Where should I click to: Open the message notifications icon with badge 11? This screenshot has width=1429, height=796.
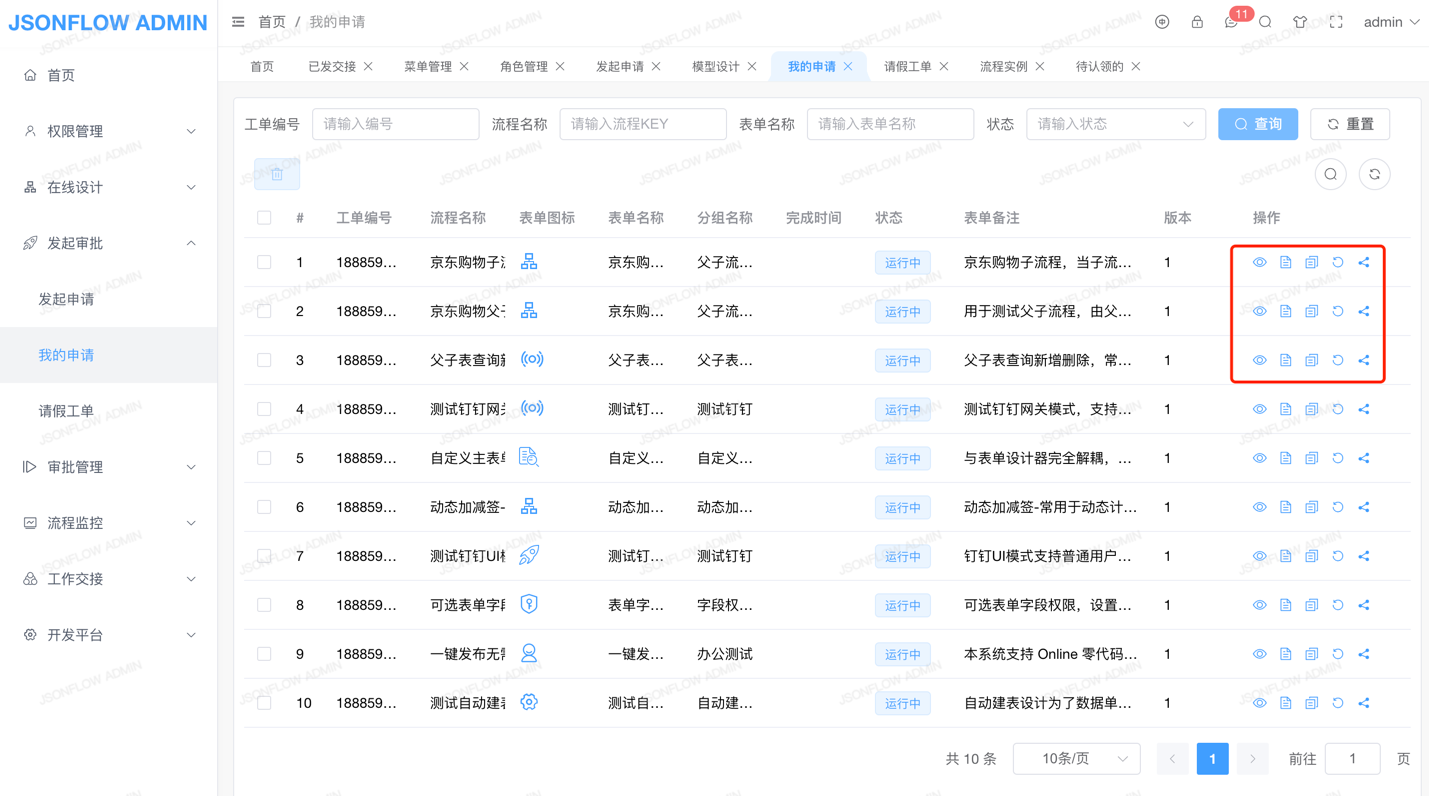tap(1231, 22)
